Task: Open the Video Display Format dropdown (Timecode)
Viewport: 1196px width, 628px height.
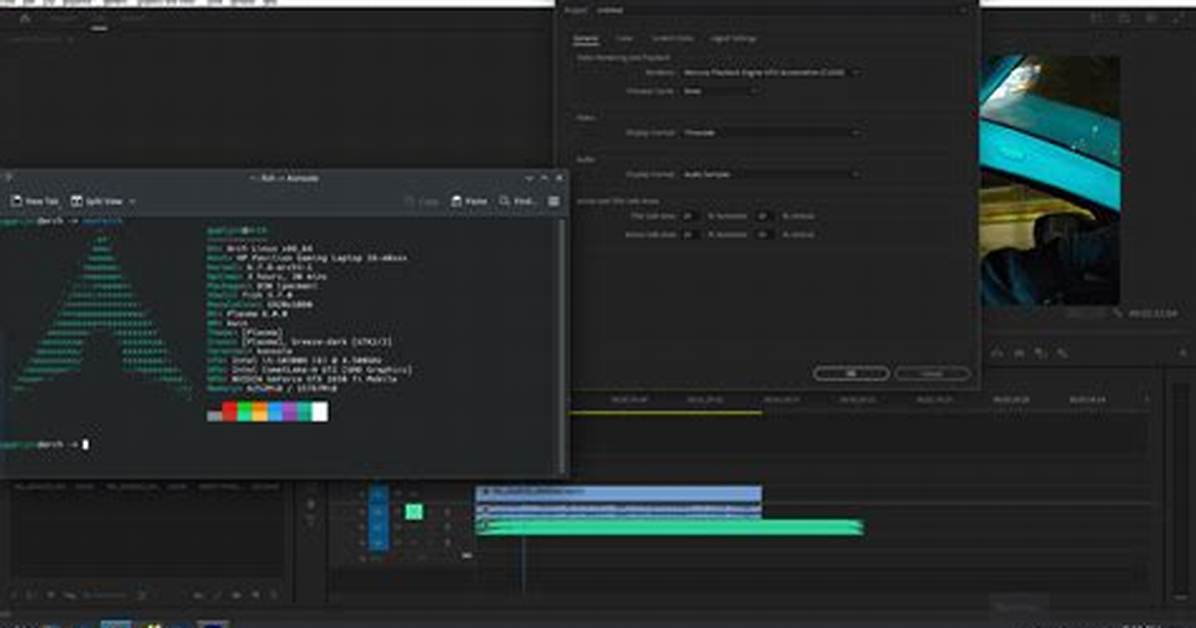Action: tap(770, 133)
